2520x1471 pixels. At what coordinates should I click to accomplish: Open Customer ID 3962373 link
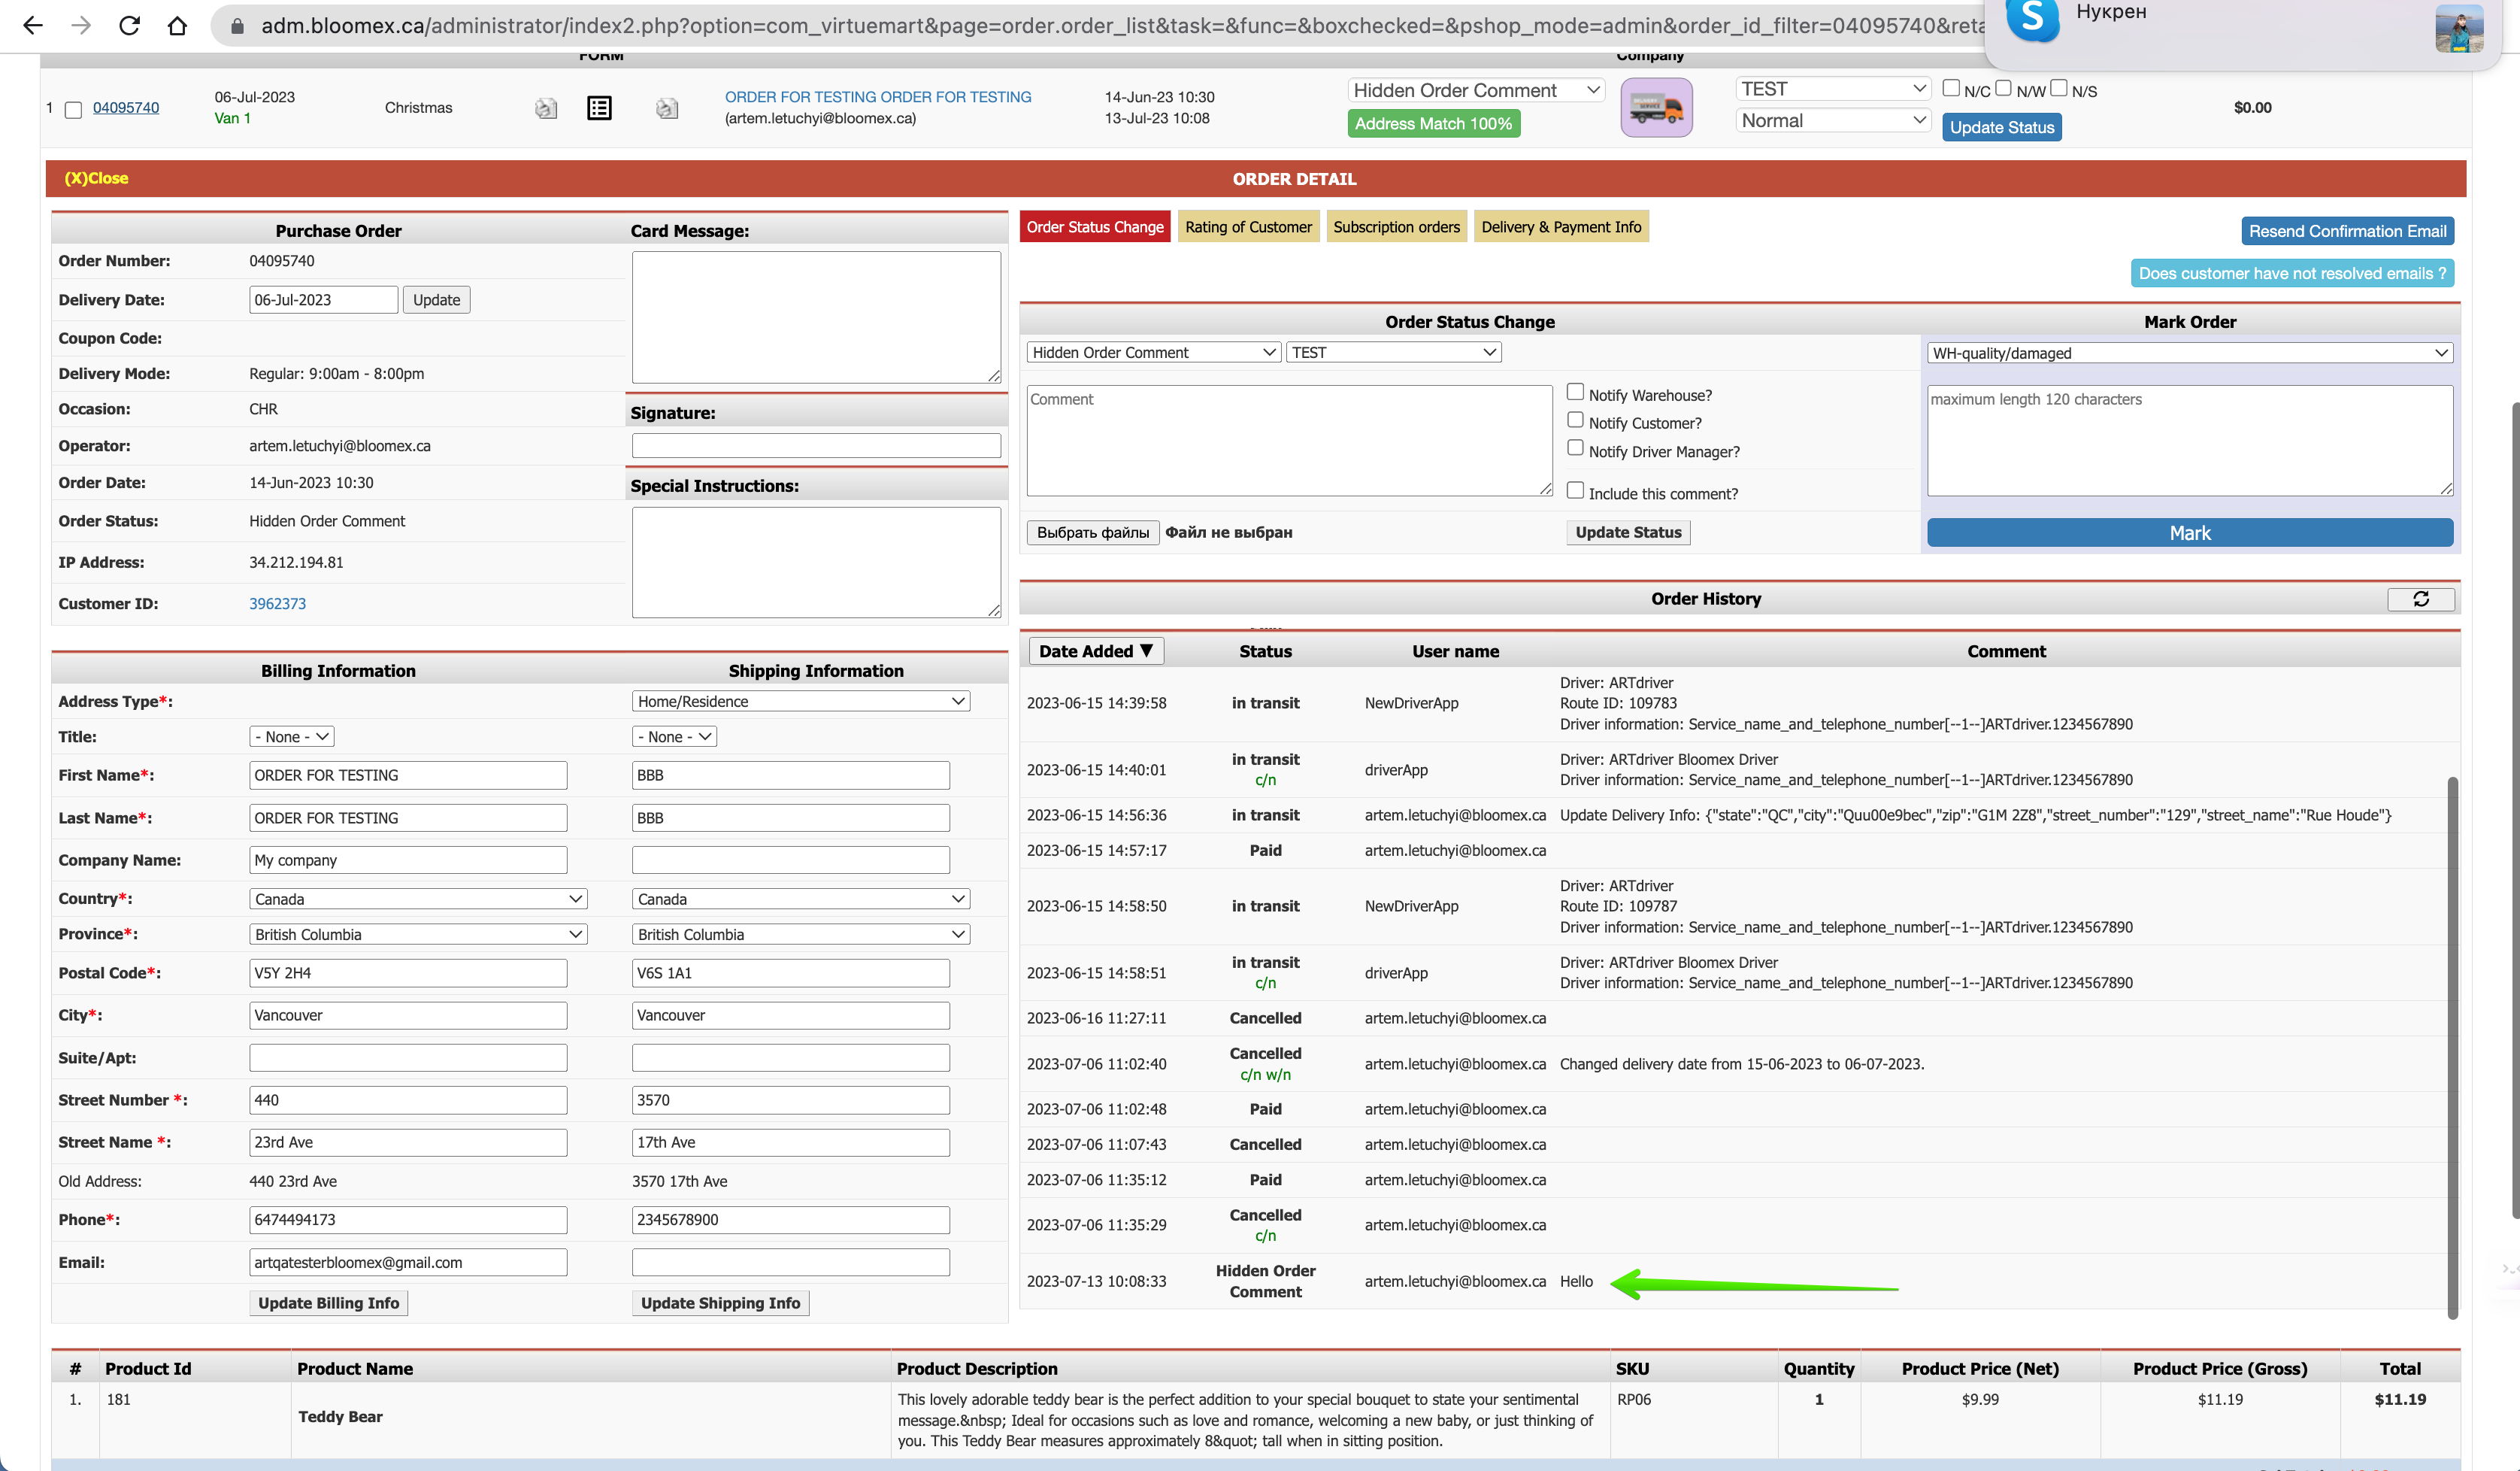[x=277, y=604]
